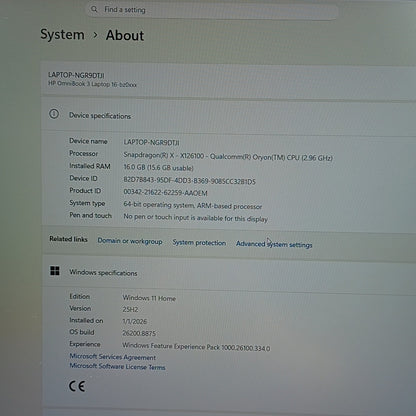Image resolution: width=416 pixels, height=416 pixels.
Task: Select the Snapdragon processor value
Action: tap(228, 156)
